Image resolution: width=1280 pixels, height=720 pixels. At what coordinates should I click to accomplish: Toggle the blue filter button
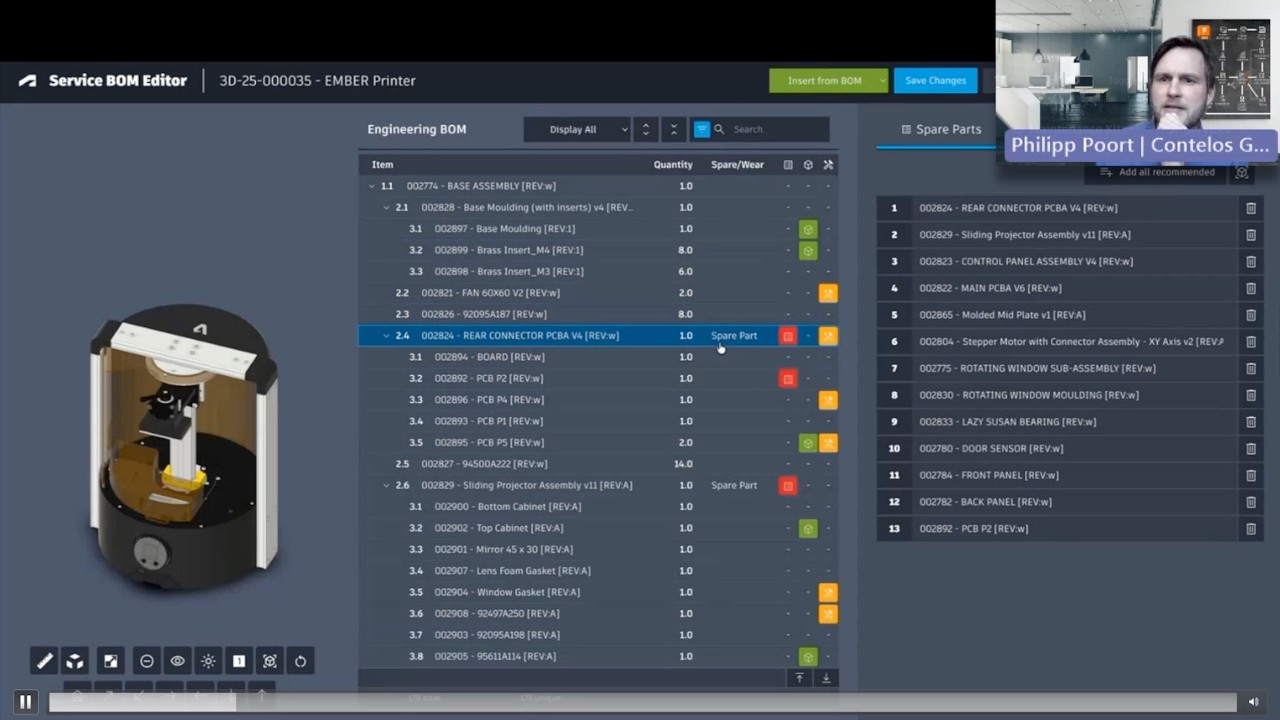(702, 129)
